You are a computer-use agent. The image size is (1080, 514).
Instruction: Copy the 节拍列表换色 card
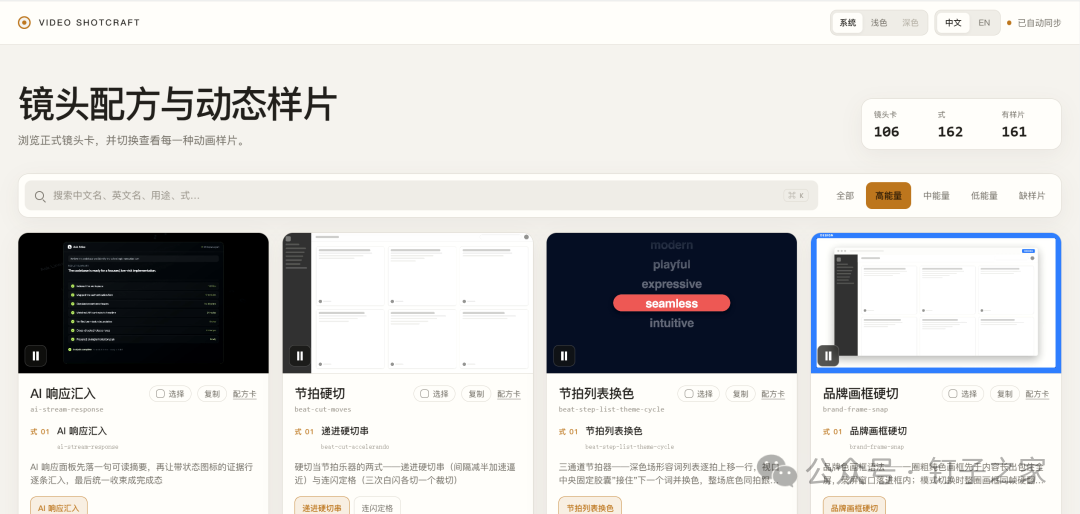740,394
